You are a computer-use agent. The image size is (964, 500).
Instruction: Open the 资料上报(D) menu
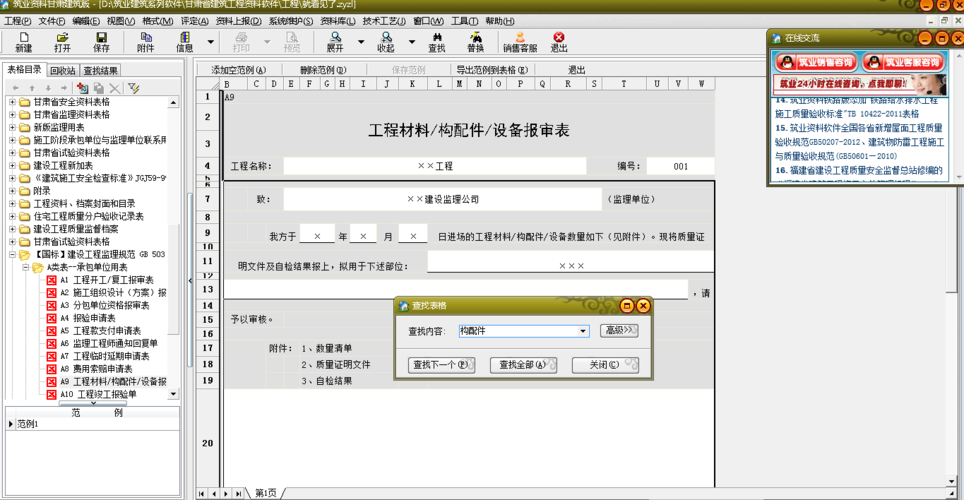(239, 21)
